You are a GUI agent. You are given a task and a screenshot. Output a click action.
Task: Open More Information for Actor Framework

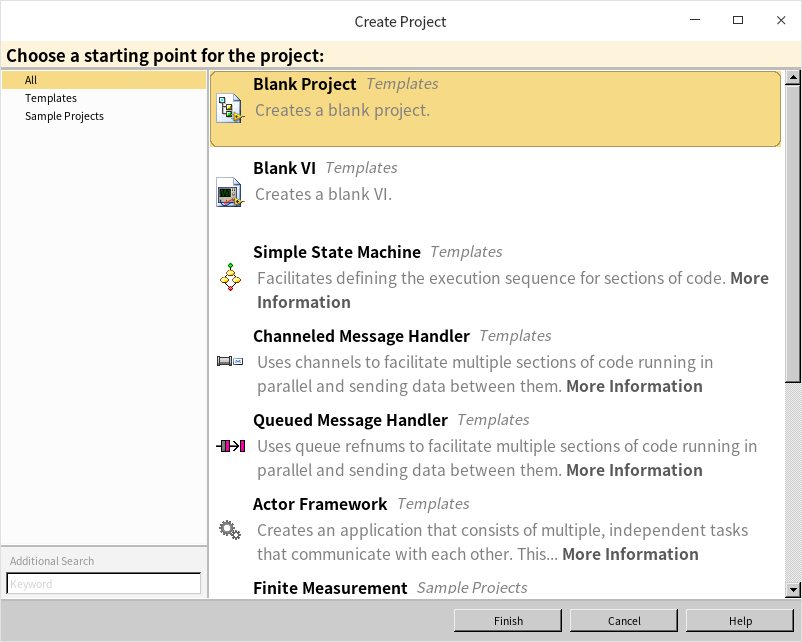[x=630, y=554]
